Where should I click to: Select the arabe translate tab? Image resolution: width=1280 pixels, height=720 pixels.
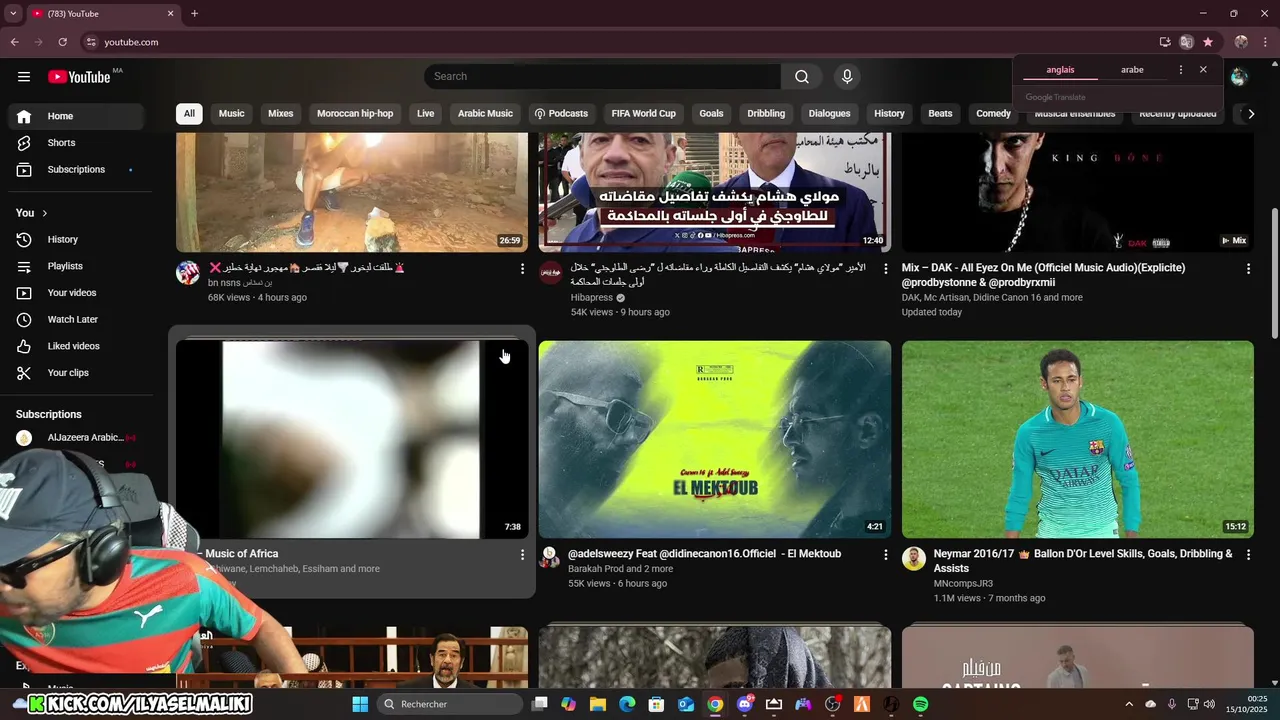point(1132,70)
